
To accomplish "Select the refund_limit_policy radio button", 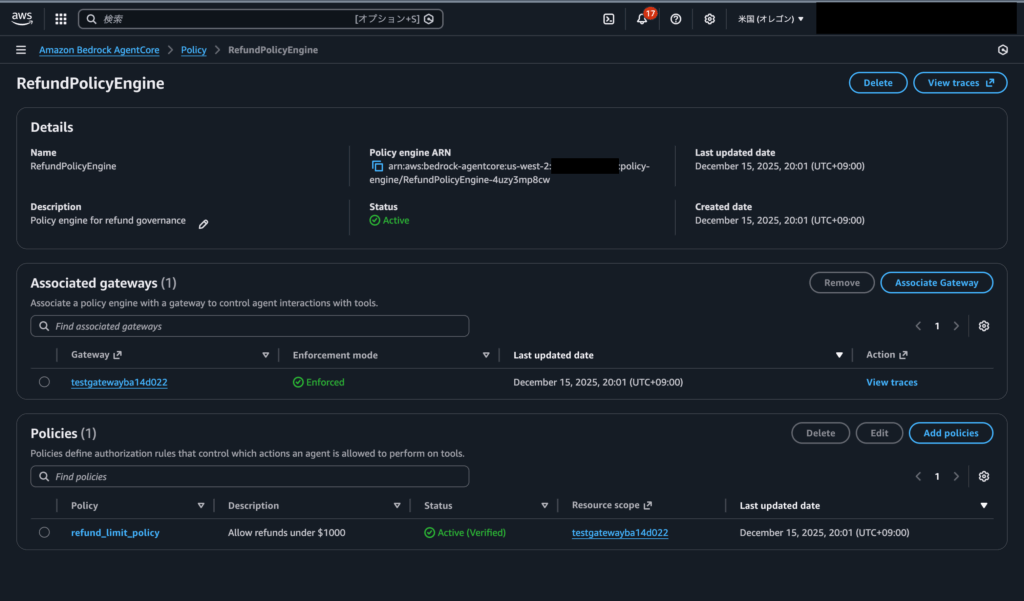I will [x=44, y=533].
